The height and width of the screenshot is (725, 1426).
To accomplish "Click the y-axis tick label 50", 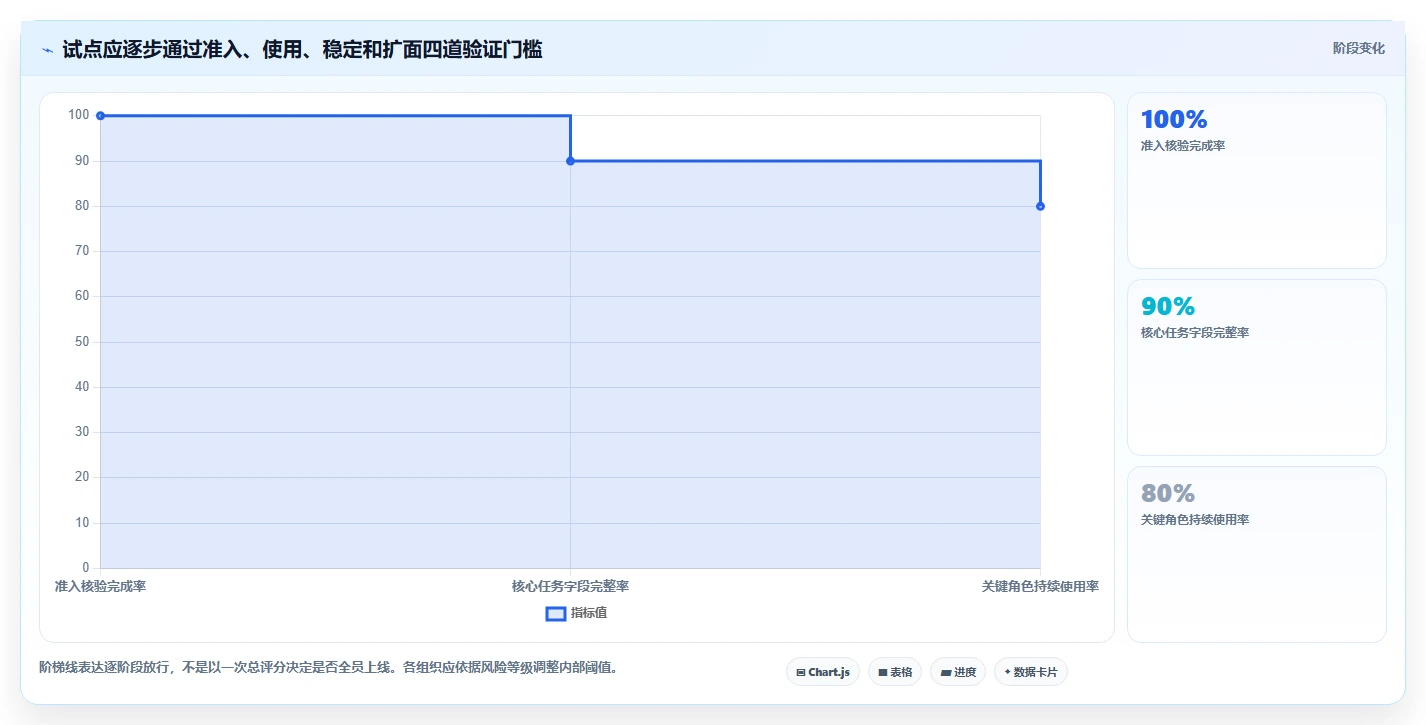I will (82, 342).
